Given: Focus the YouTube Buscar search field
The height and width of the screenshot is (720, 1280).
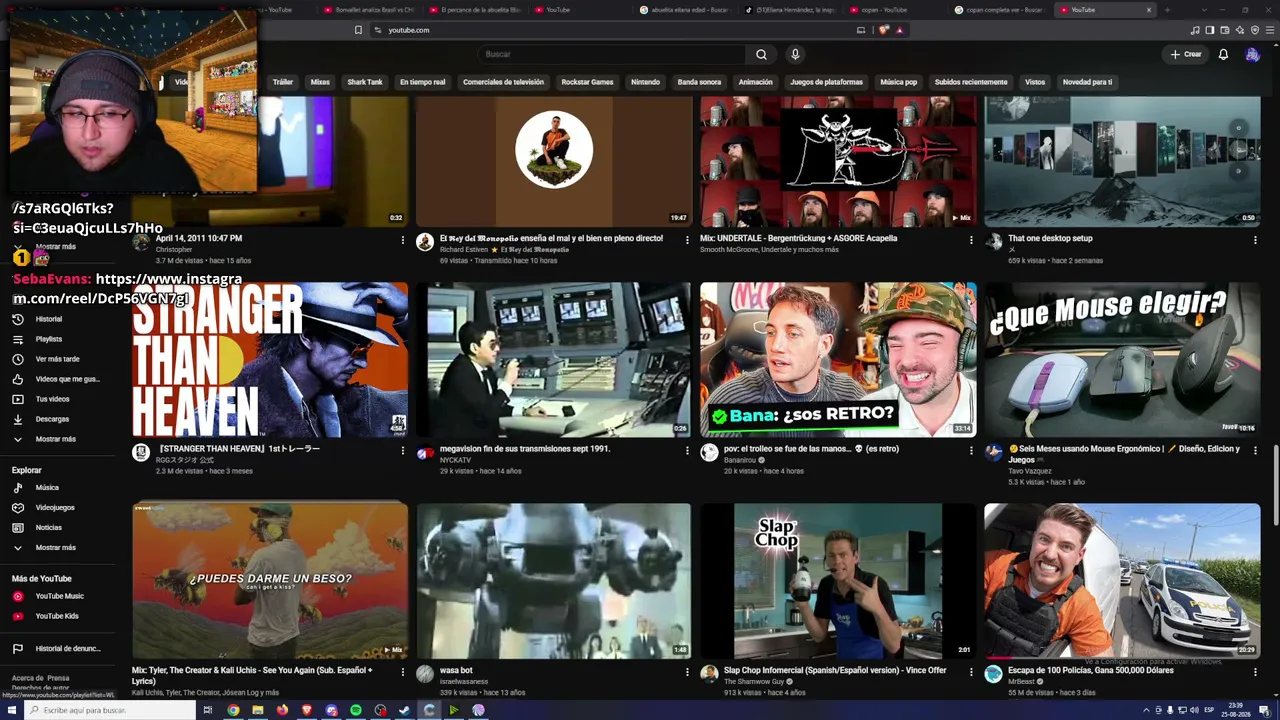Looking at the screenshot, I should (611, 54).
